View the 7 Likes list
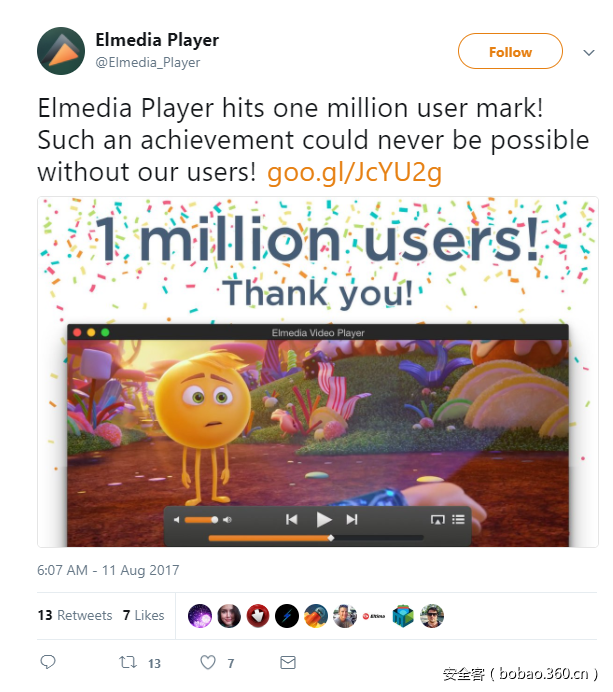The width and height of the screenshot is (613, 692). [x=143, y=615]
